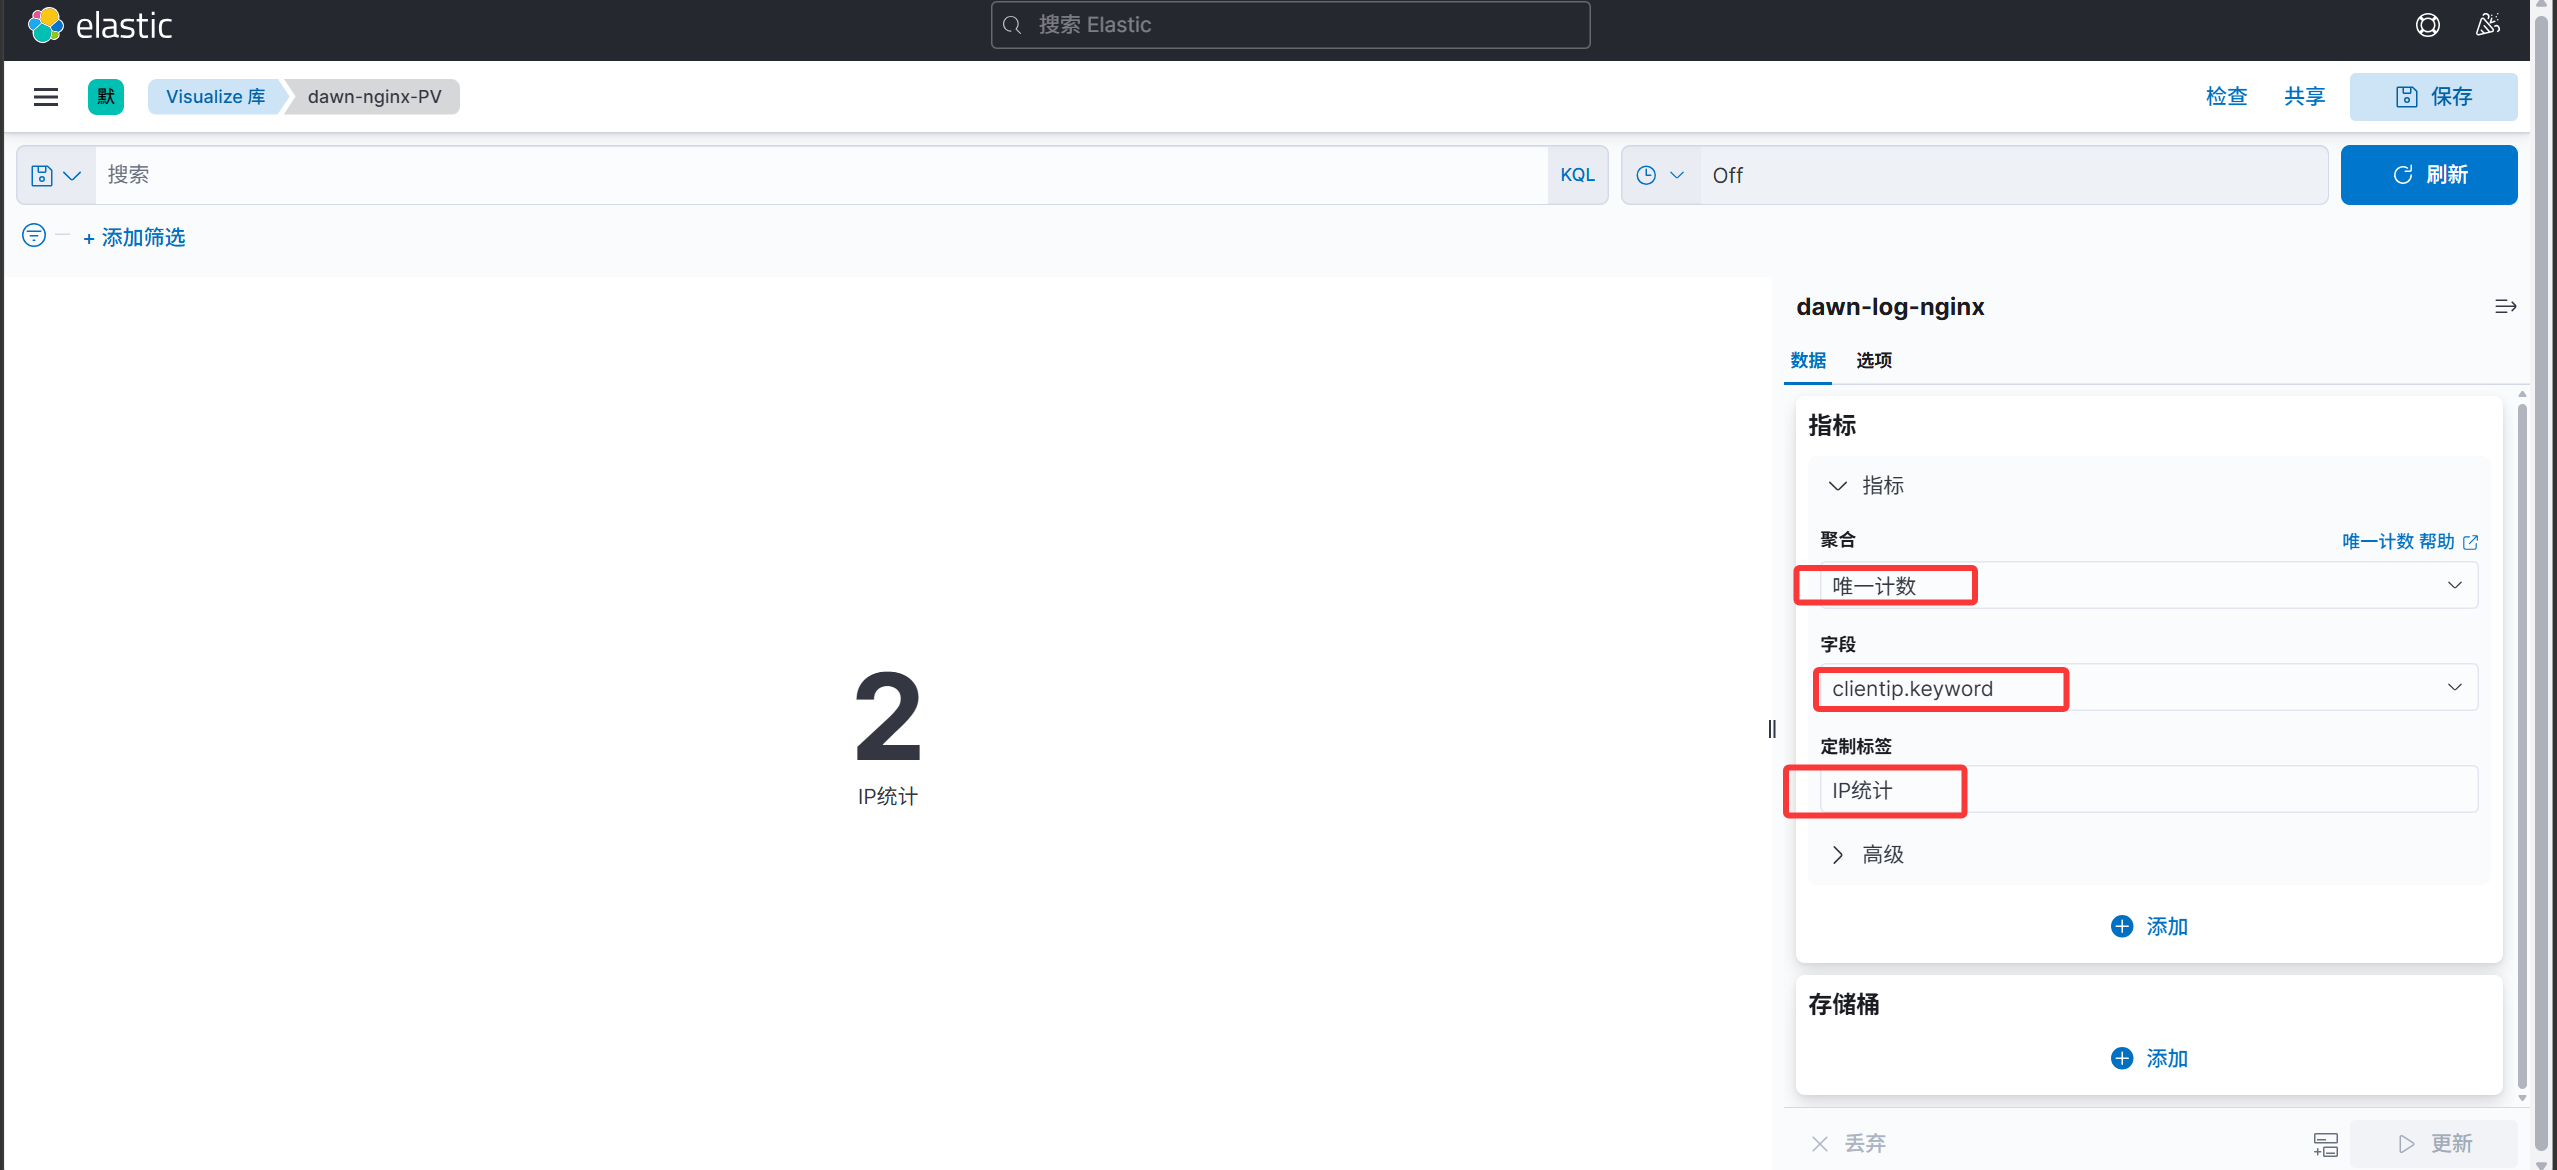The width and height of the screenshot is (2557, 1170).
Task: Save the visualization with 保存
Action: (2433, 97)
